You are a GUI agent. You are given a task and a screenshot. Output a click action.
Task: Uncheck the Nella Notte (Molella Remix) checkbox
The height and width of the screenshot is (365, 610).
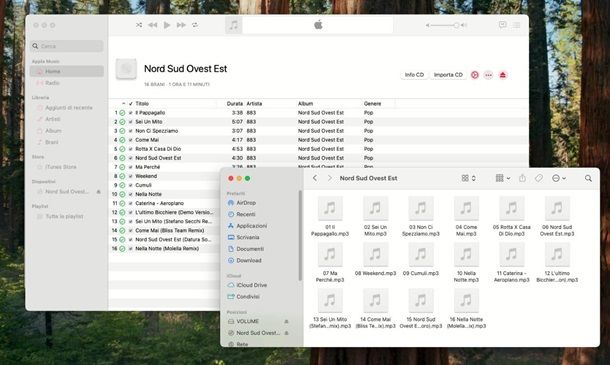(x=131, y=249)
